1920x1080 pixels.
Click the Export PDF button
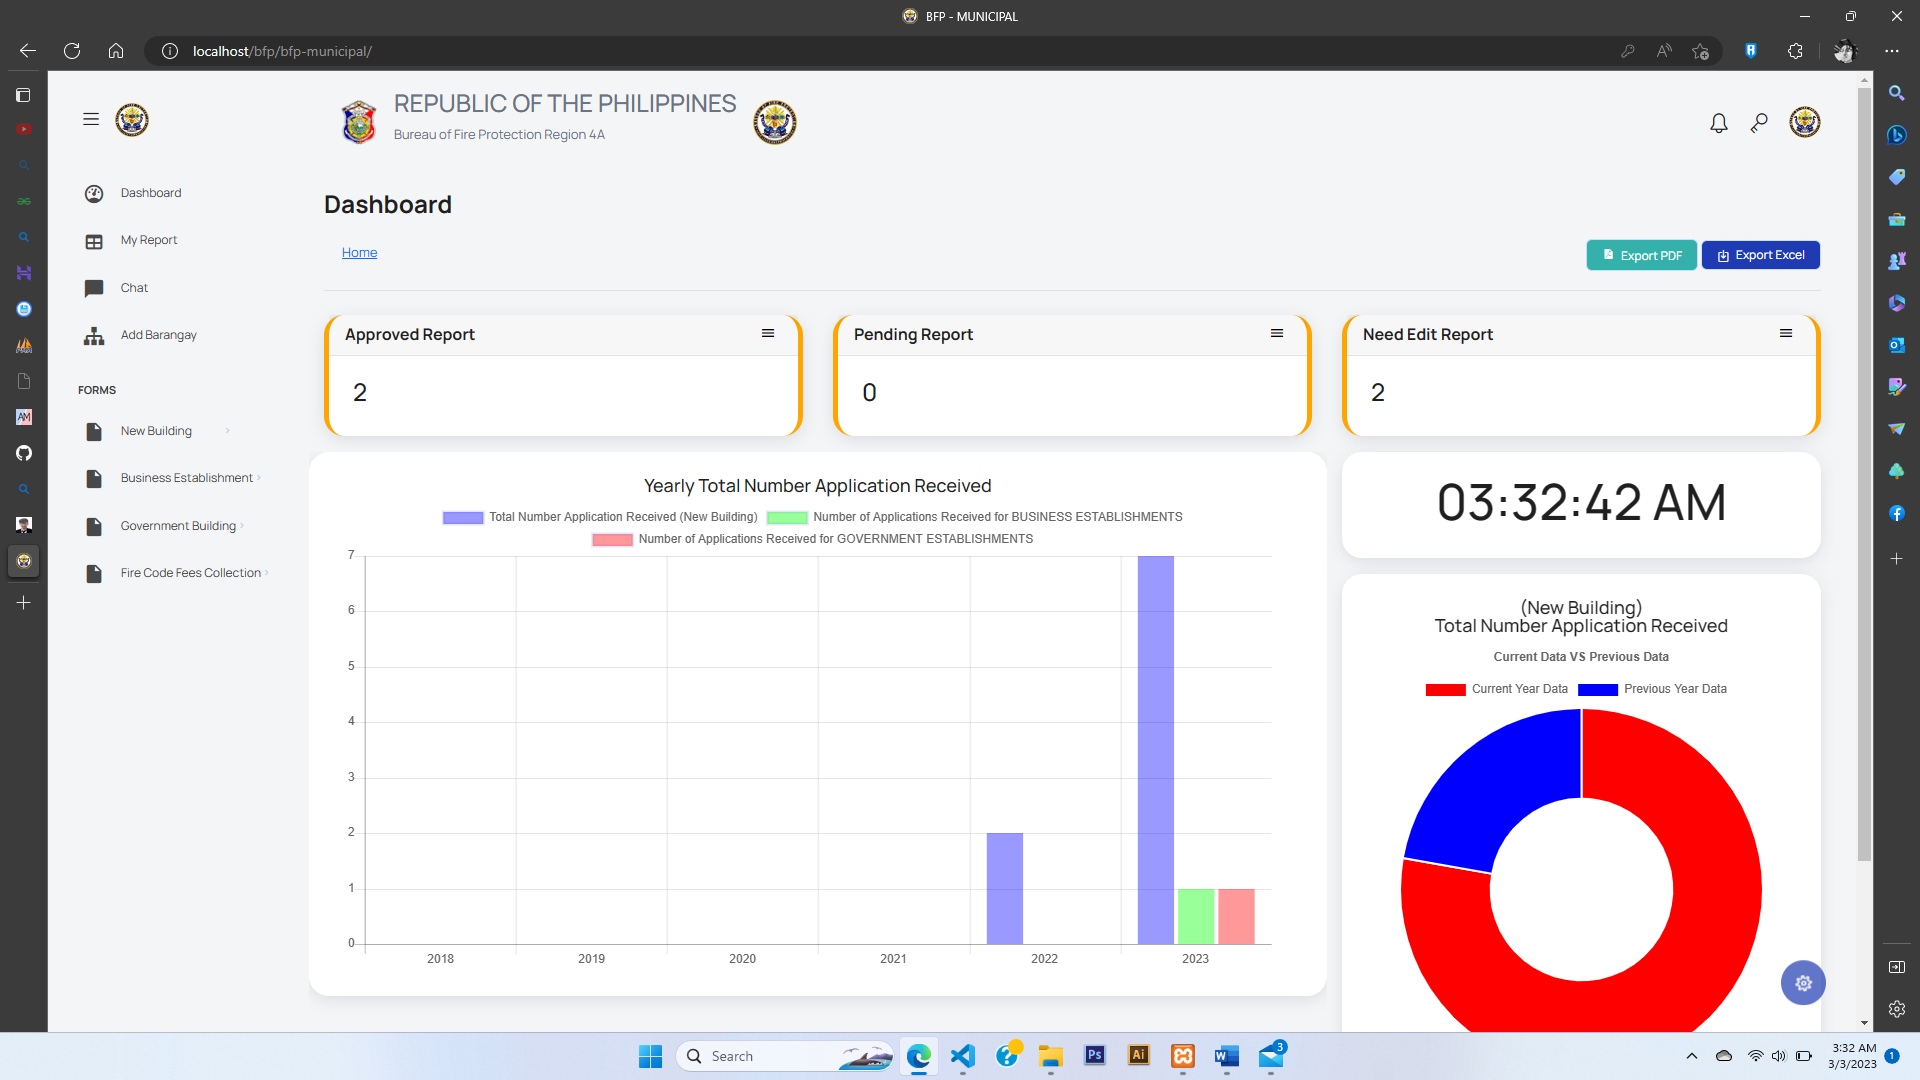point(1641,256)
